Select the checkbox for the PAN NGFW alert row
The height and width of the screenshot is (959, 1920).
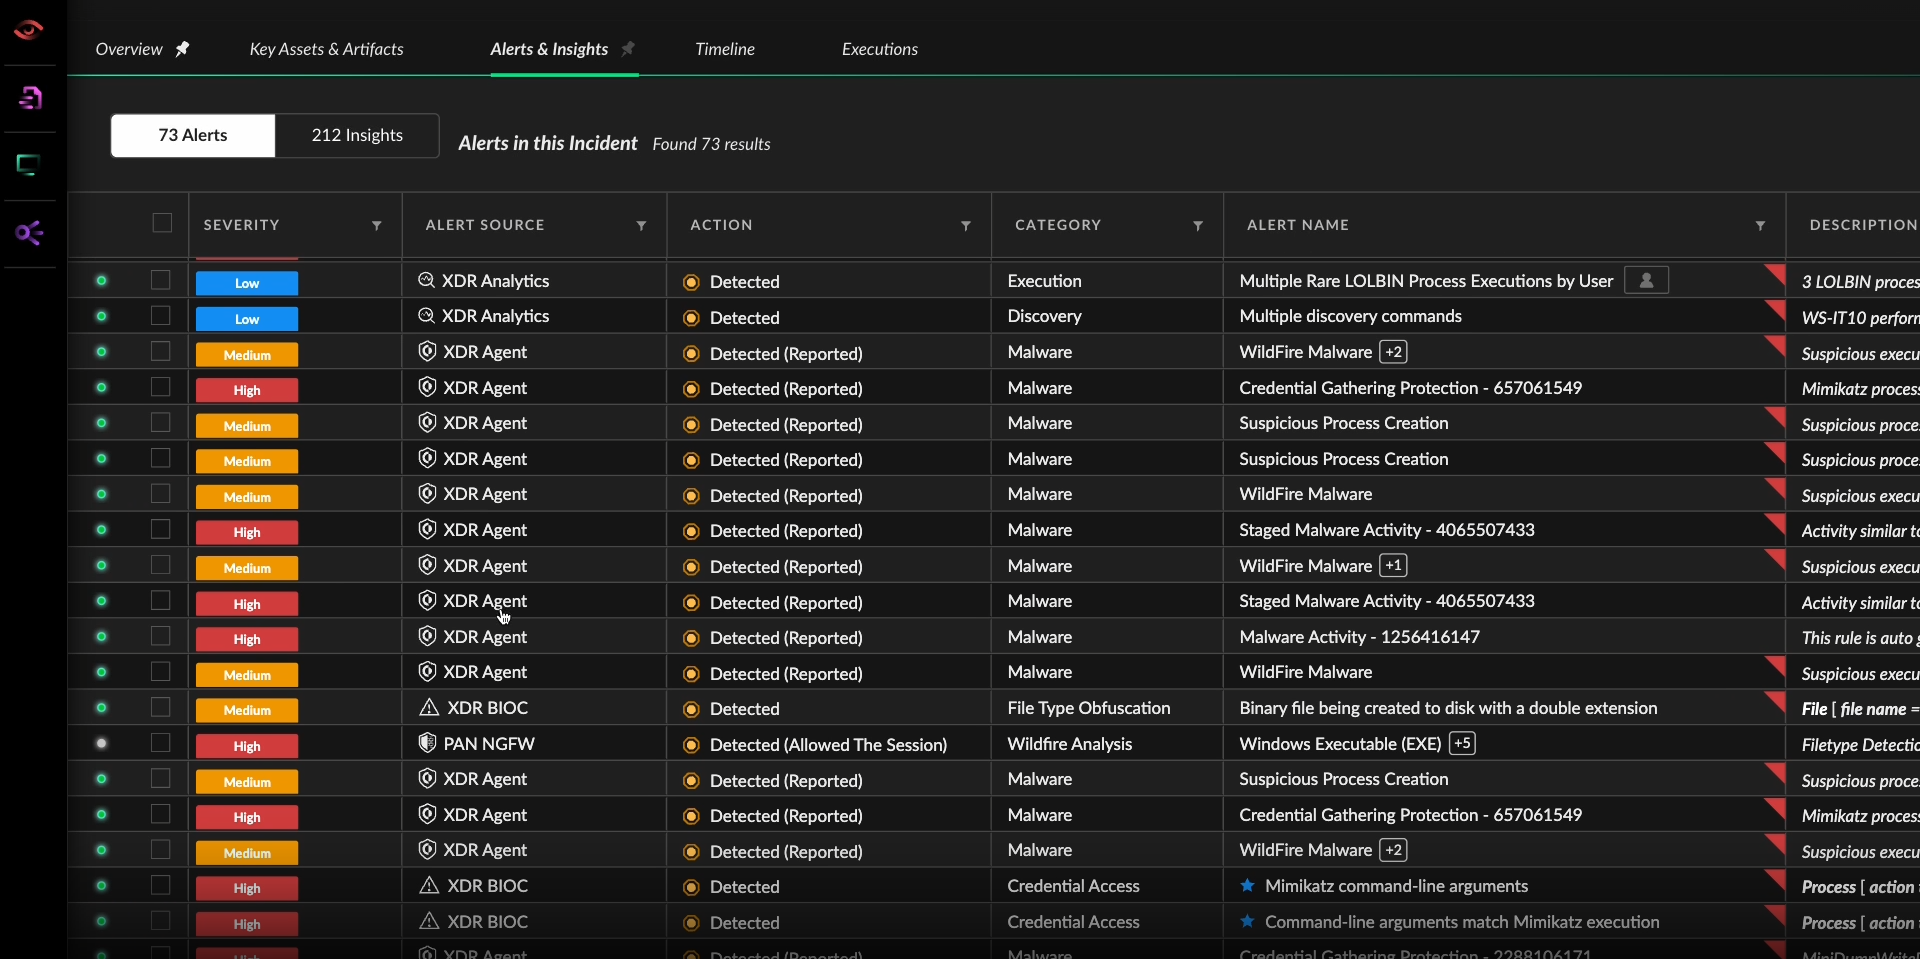click(161, 743)
